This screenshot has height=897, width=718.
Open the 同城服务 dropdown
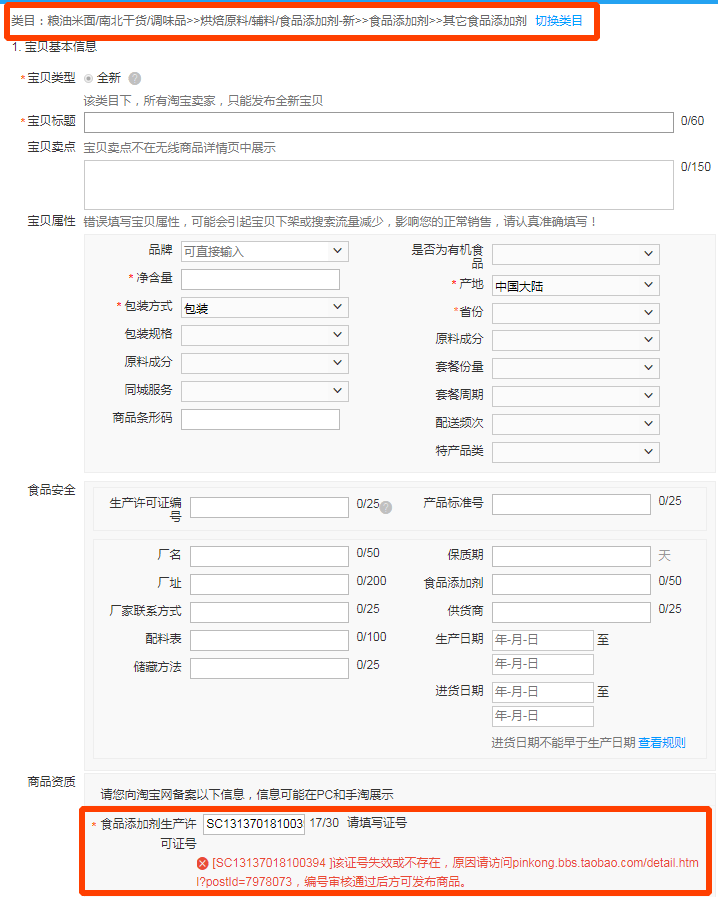[265, 391]
